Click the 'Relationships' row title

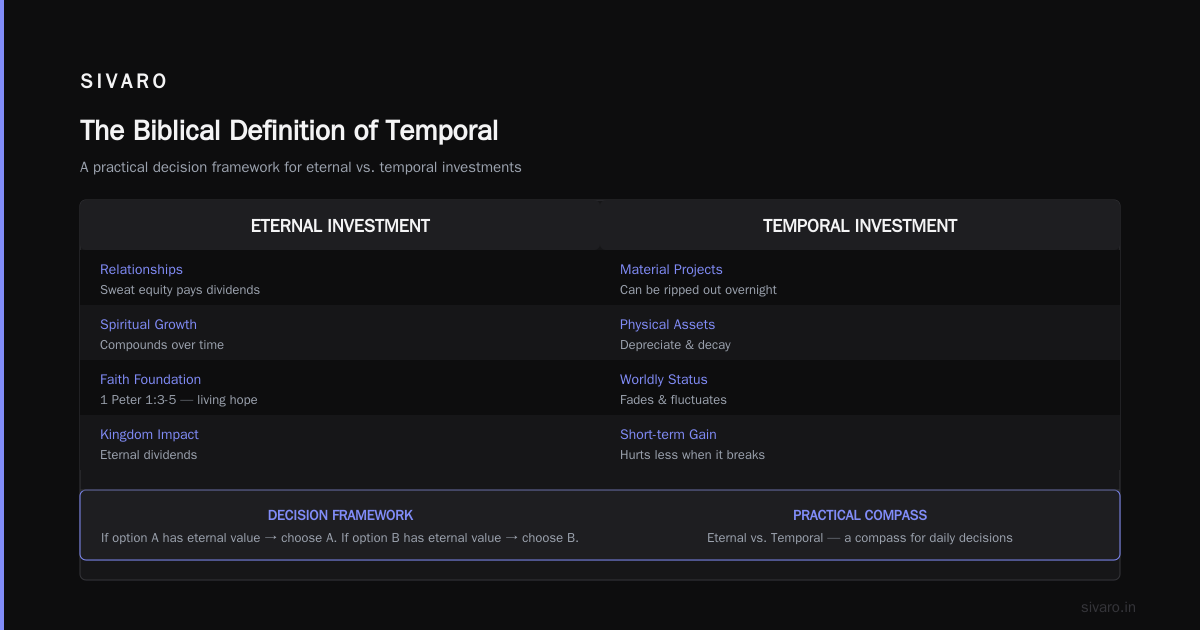click(141, 269)
